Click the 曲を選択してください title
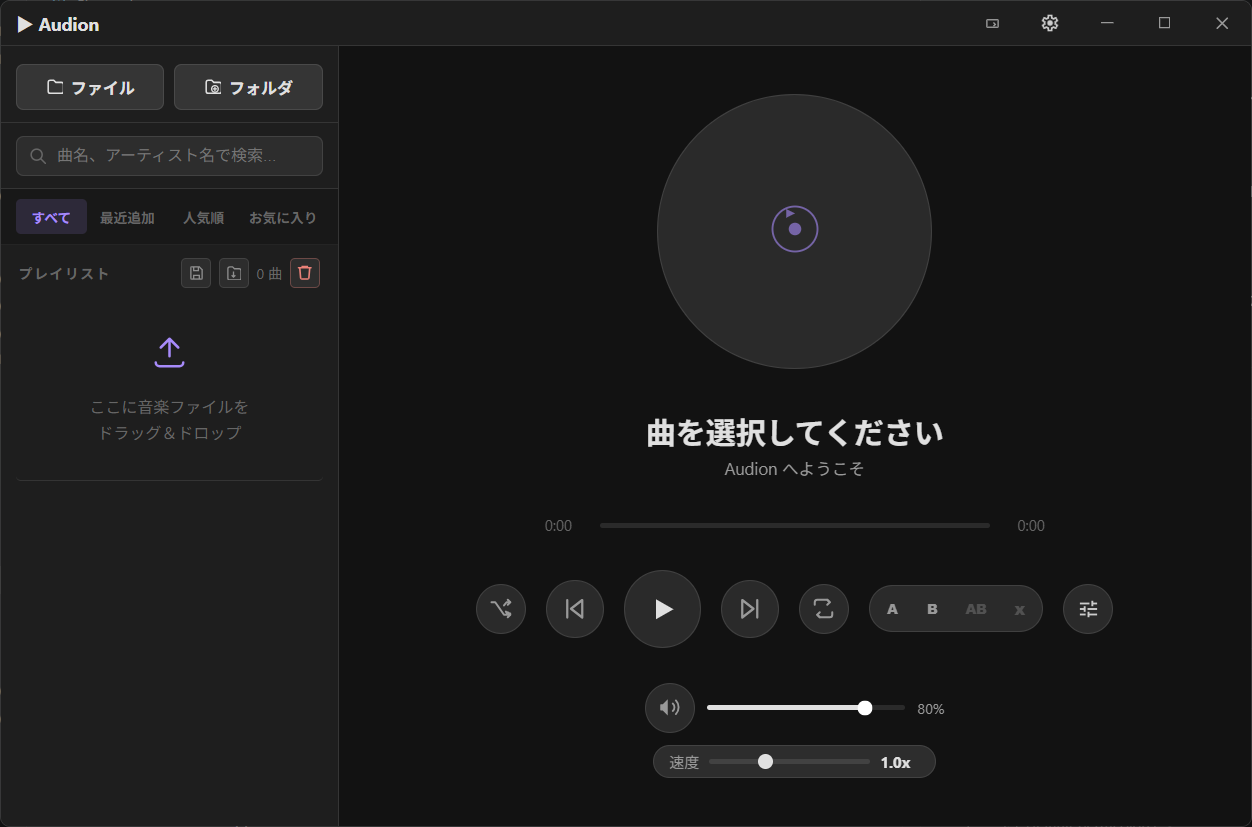This screenshot has width=1252, height=827. coord(794,433)
